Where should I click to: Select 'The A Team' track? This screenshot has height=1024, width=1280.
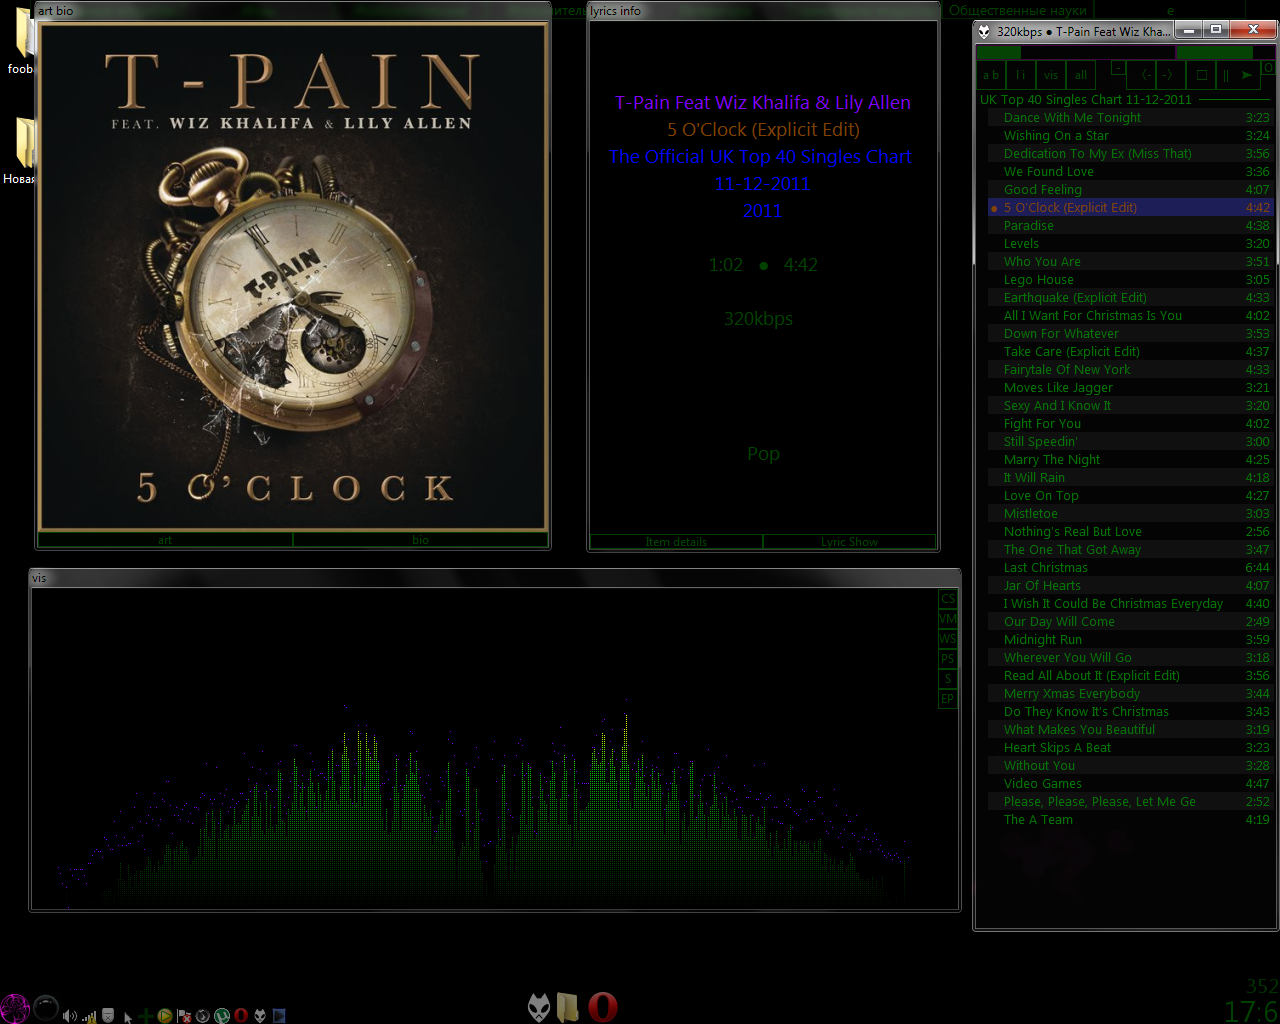pyautogui.click(x=1129, y=819)
